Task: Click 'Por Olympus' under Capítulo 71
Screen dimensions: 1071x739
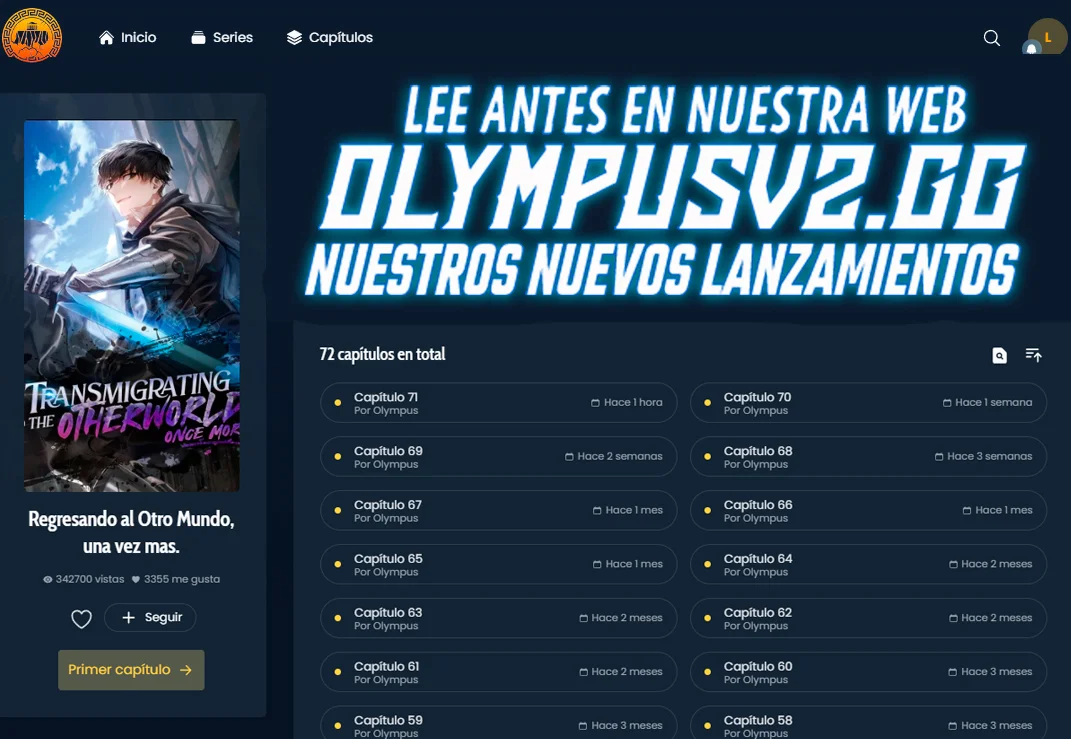Action: [x=386, y=411]
